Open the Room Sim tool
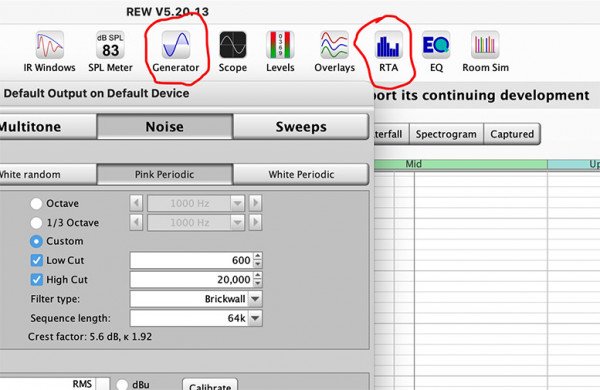The width and height of the screenshot is (600, 390). pos(485,52)
